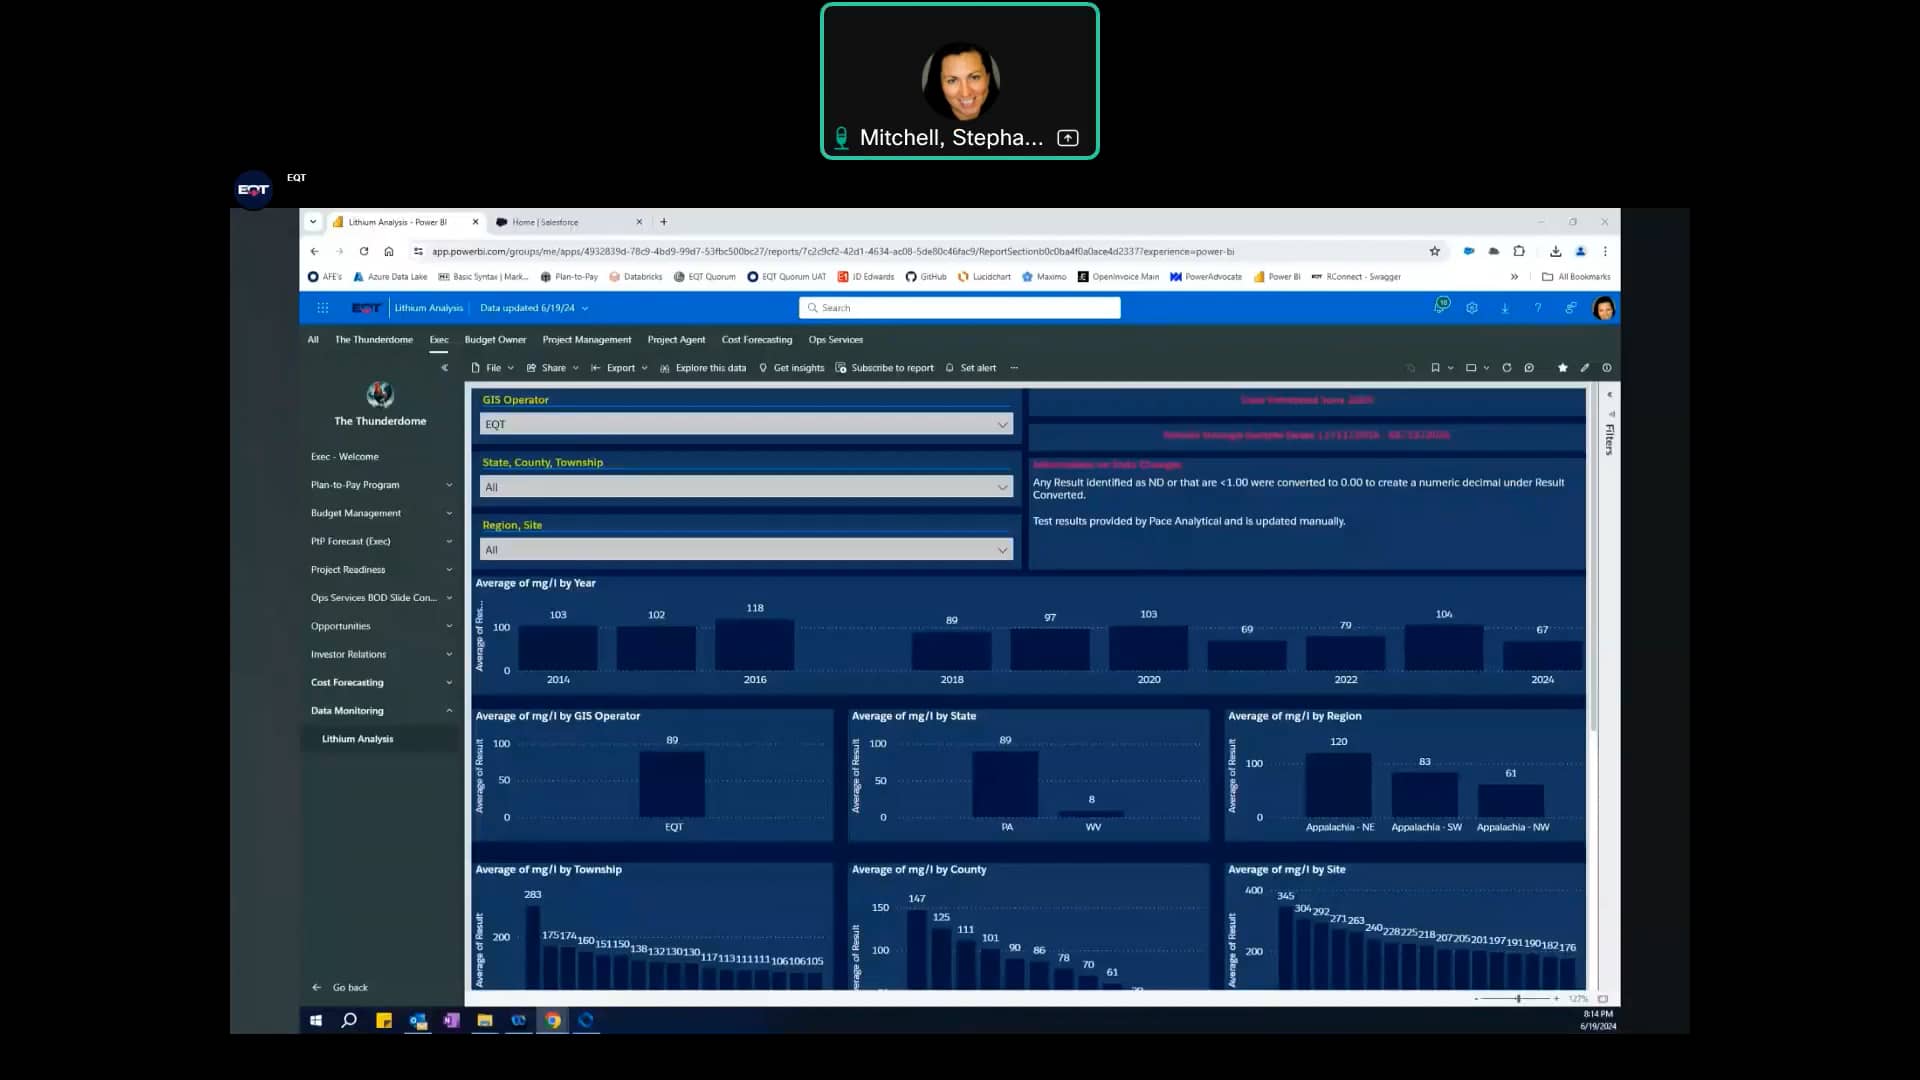Switch to the Budget Owner tab

[495, 340]
